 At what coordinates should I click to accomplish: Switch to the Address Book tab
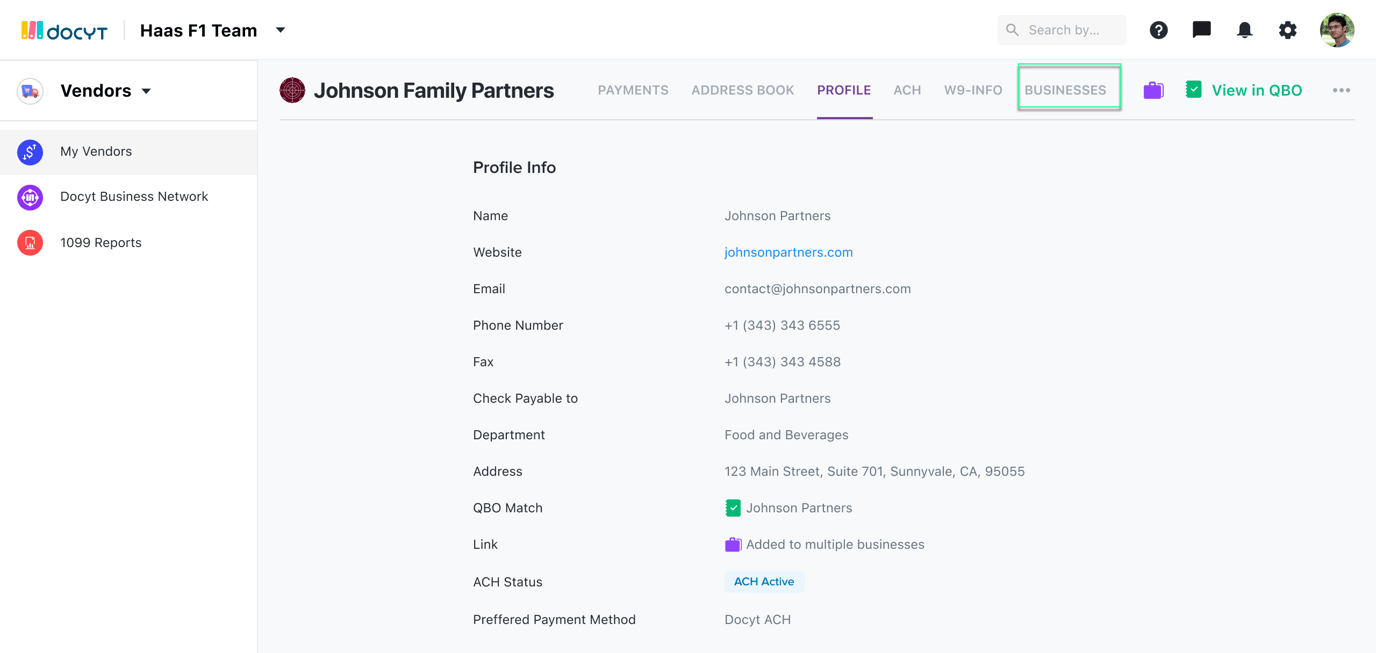(x=742, y=90)
